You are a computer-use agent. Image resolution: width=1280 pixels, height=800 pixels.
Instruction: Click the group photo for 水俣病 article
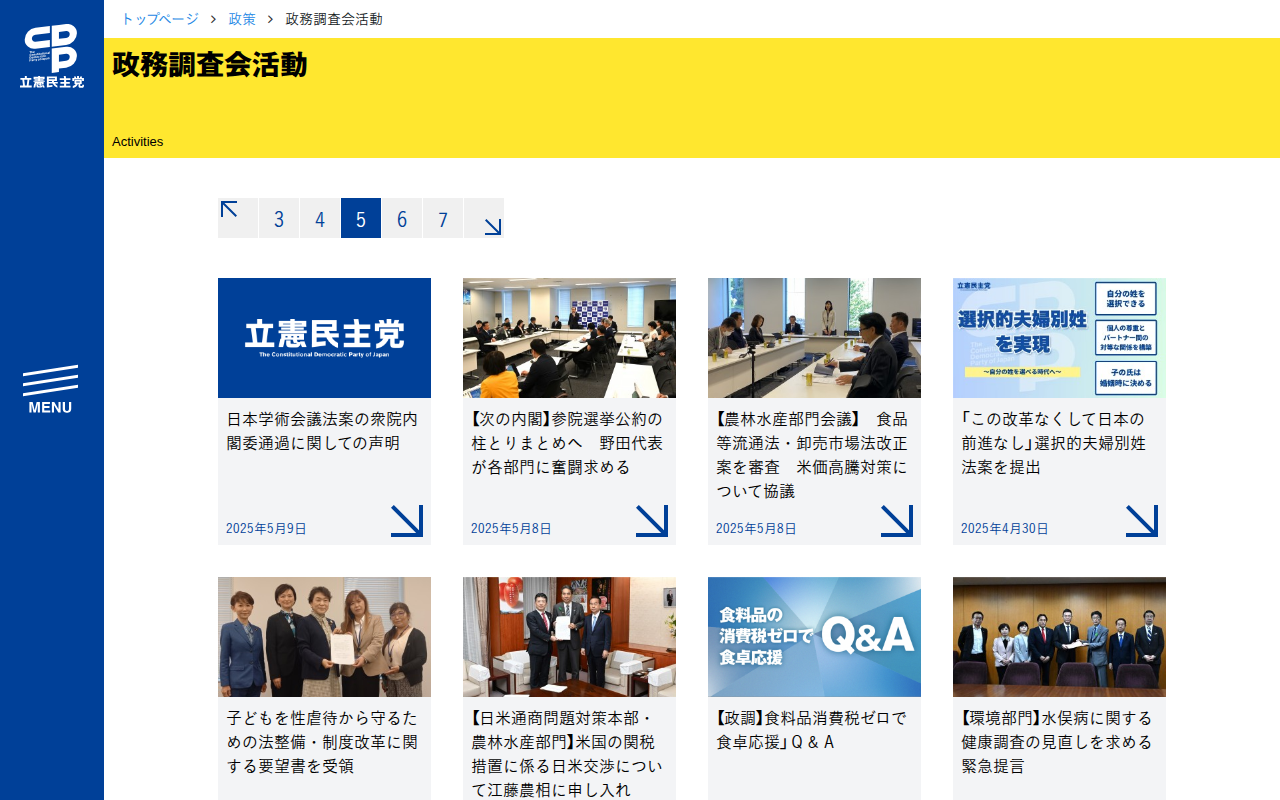(x=1059, y=637)
